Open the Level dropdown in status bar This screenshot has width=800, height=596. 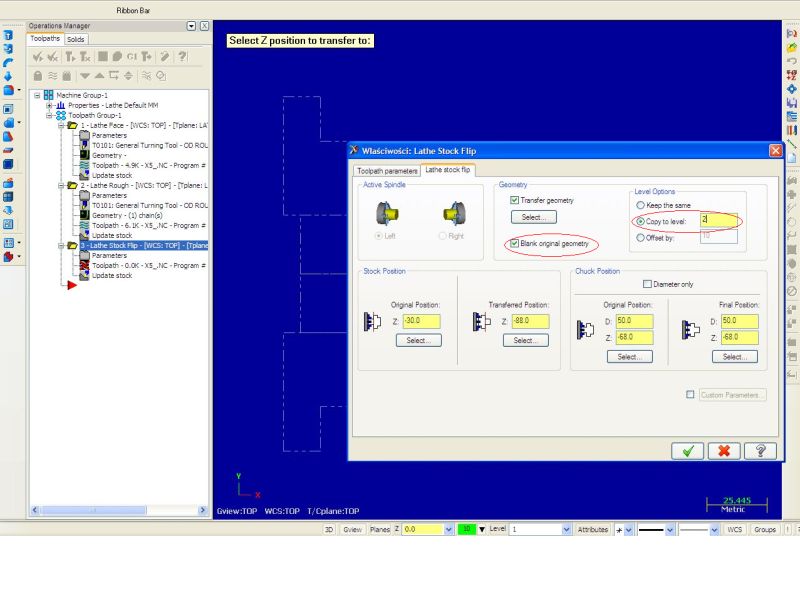(566, 530)
